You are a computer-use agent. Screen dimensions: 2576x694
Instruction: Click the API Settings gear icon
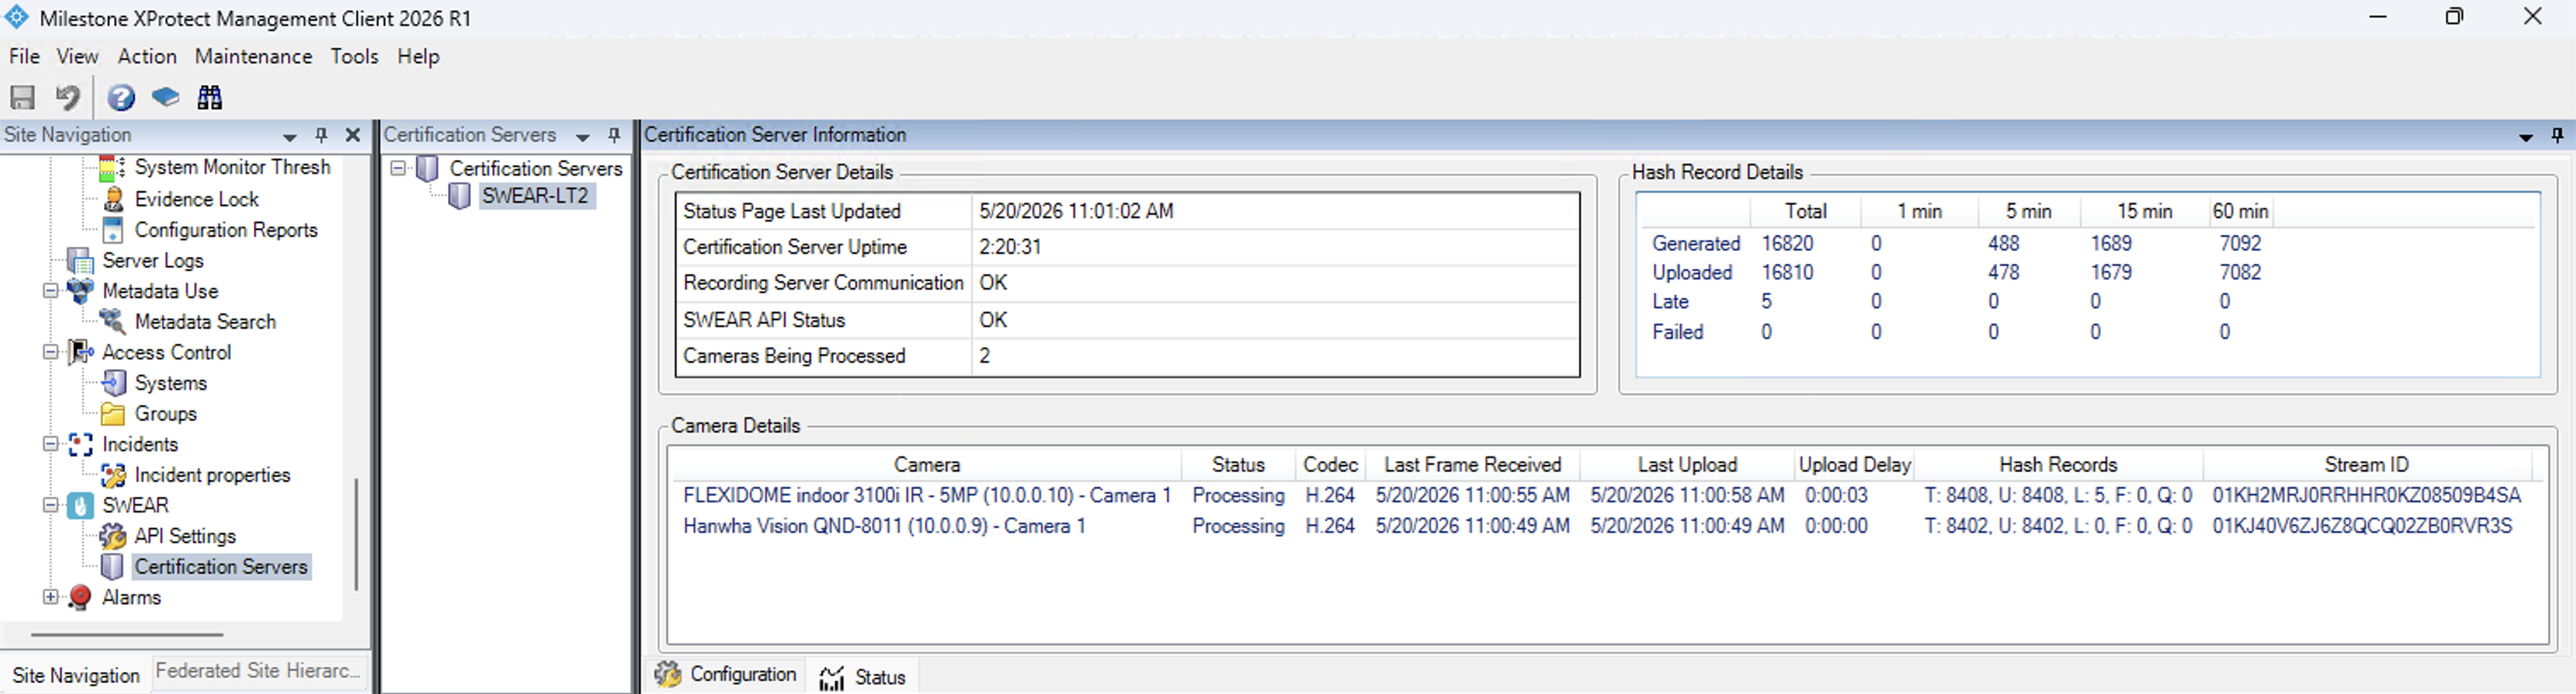click(113, 536)
